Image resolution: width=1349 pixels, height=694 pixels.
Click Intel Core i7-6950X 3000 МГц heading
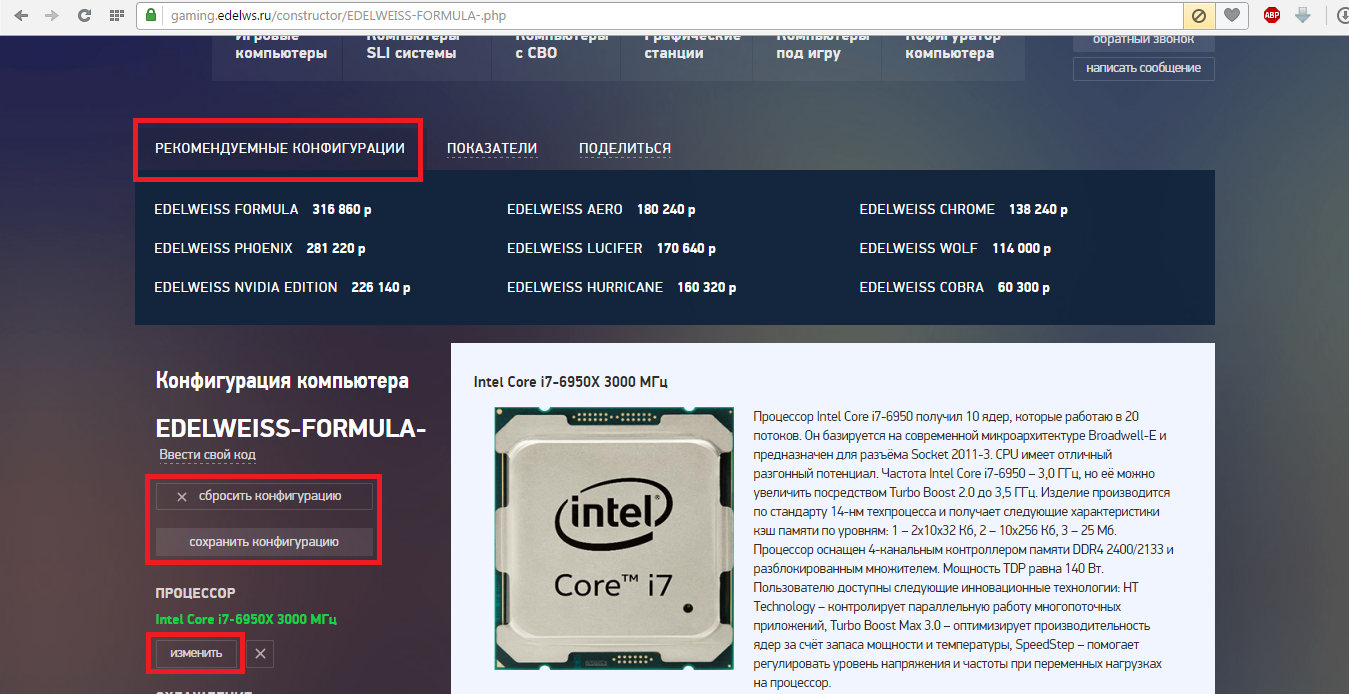(570, 382)
